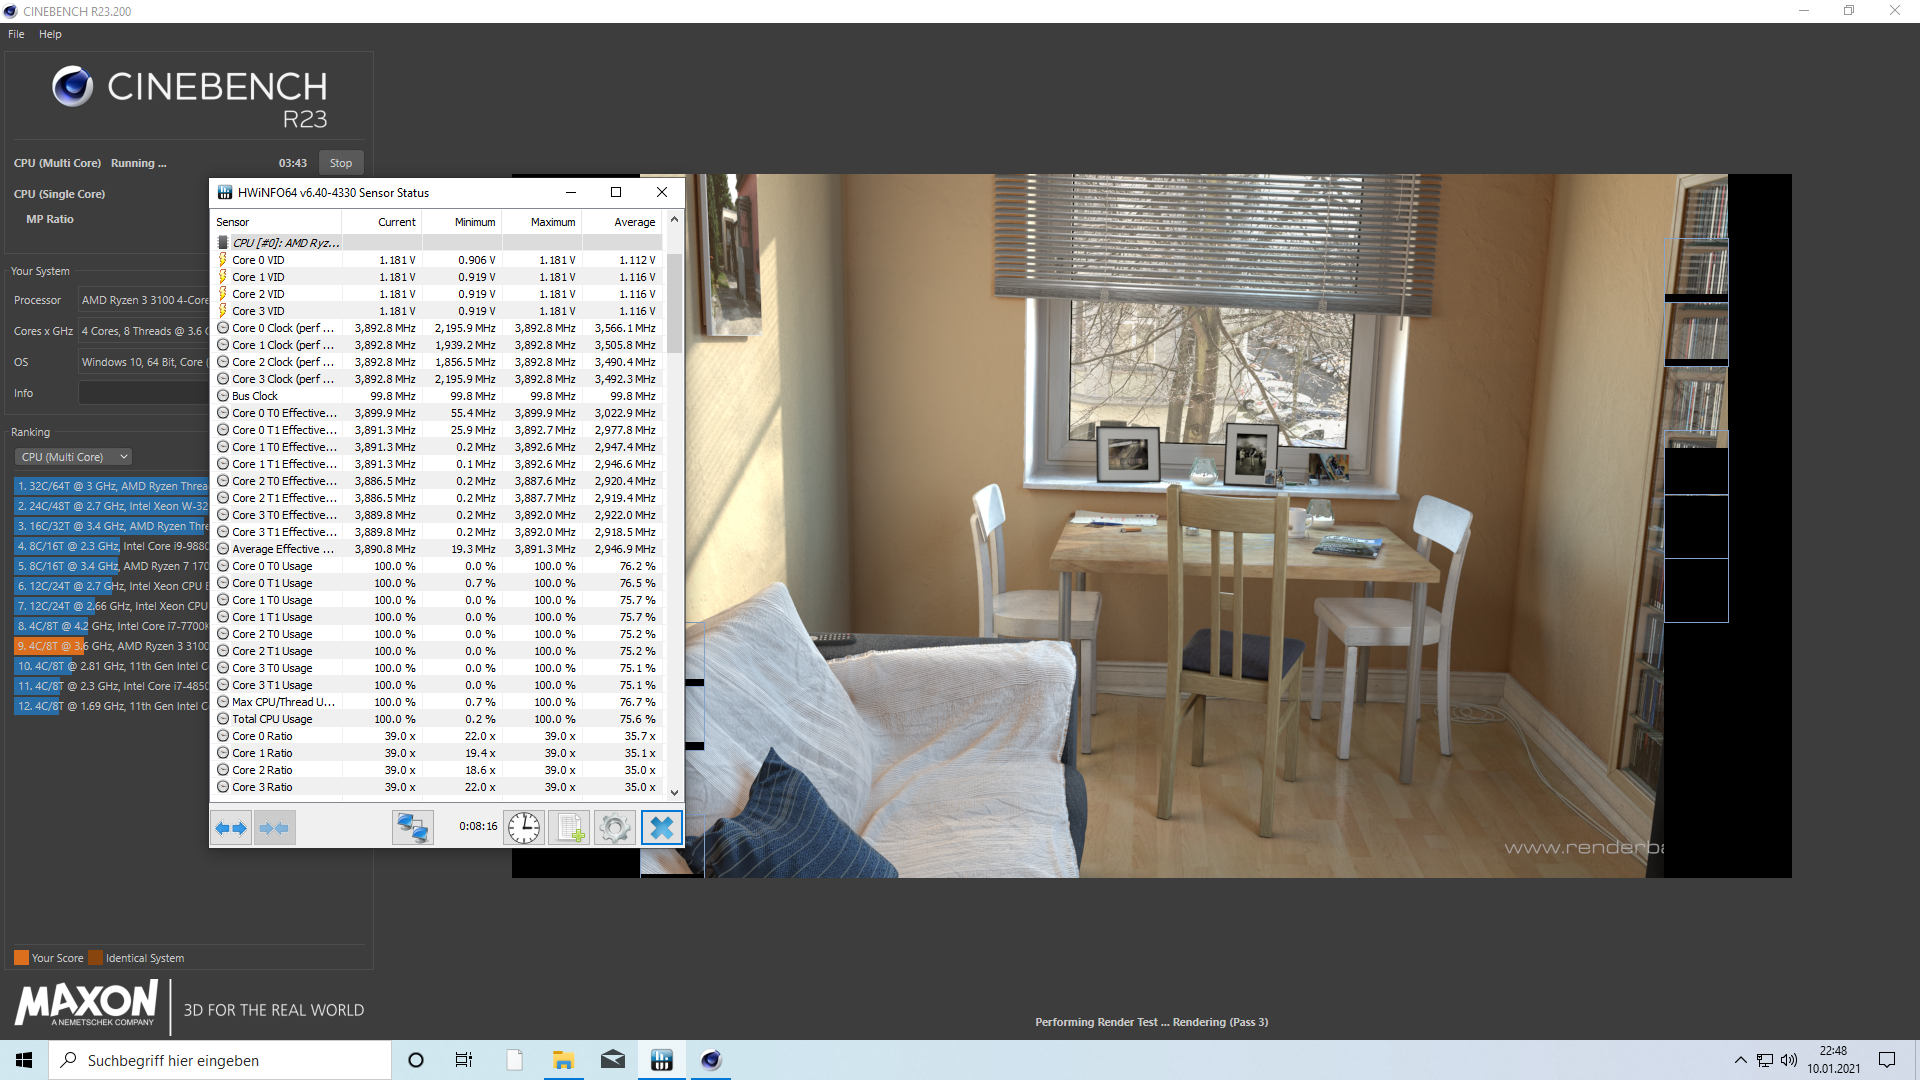1920x1080 pixels.
Task: Open HWiNFO from the Windows taskbar
Action: [661, 1060]
